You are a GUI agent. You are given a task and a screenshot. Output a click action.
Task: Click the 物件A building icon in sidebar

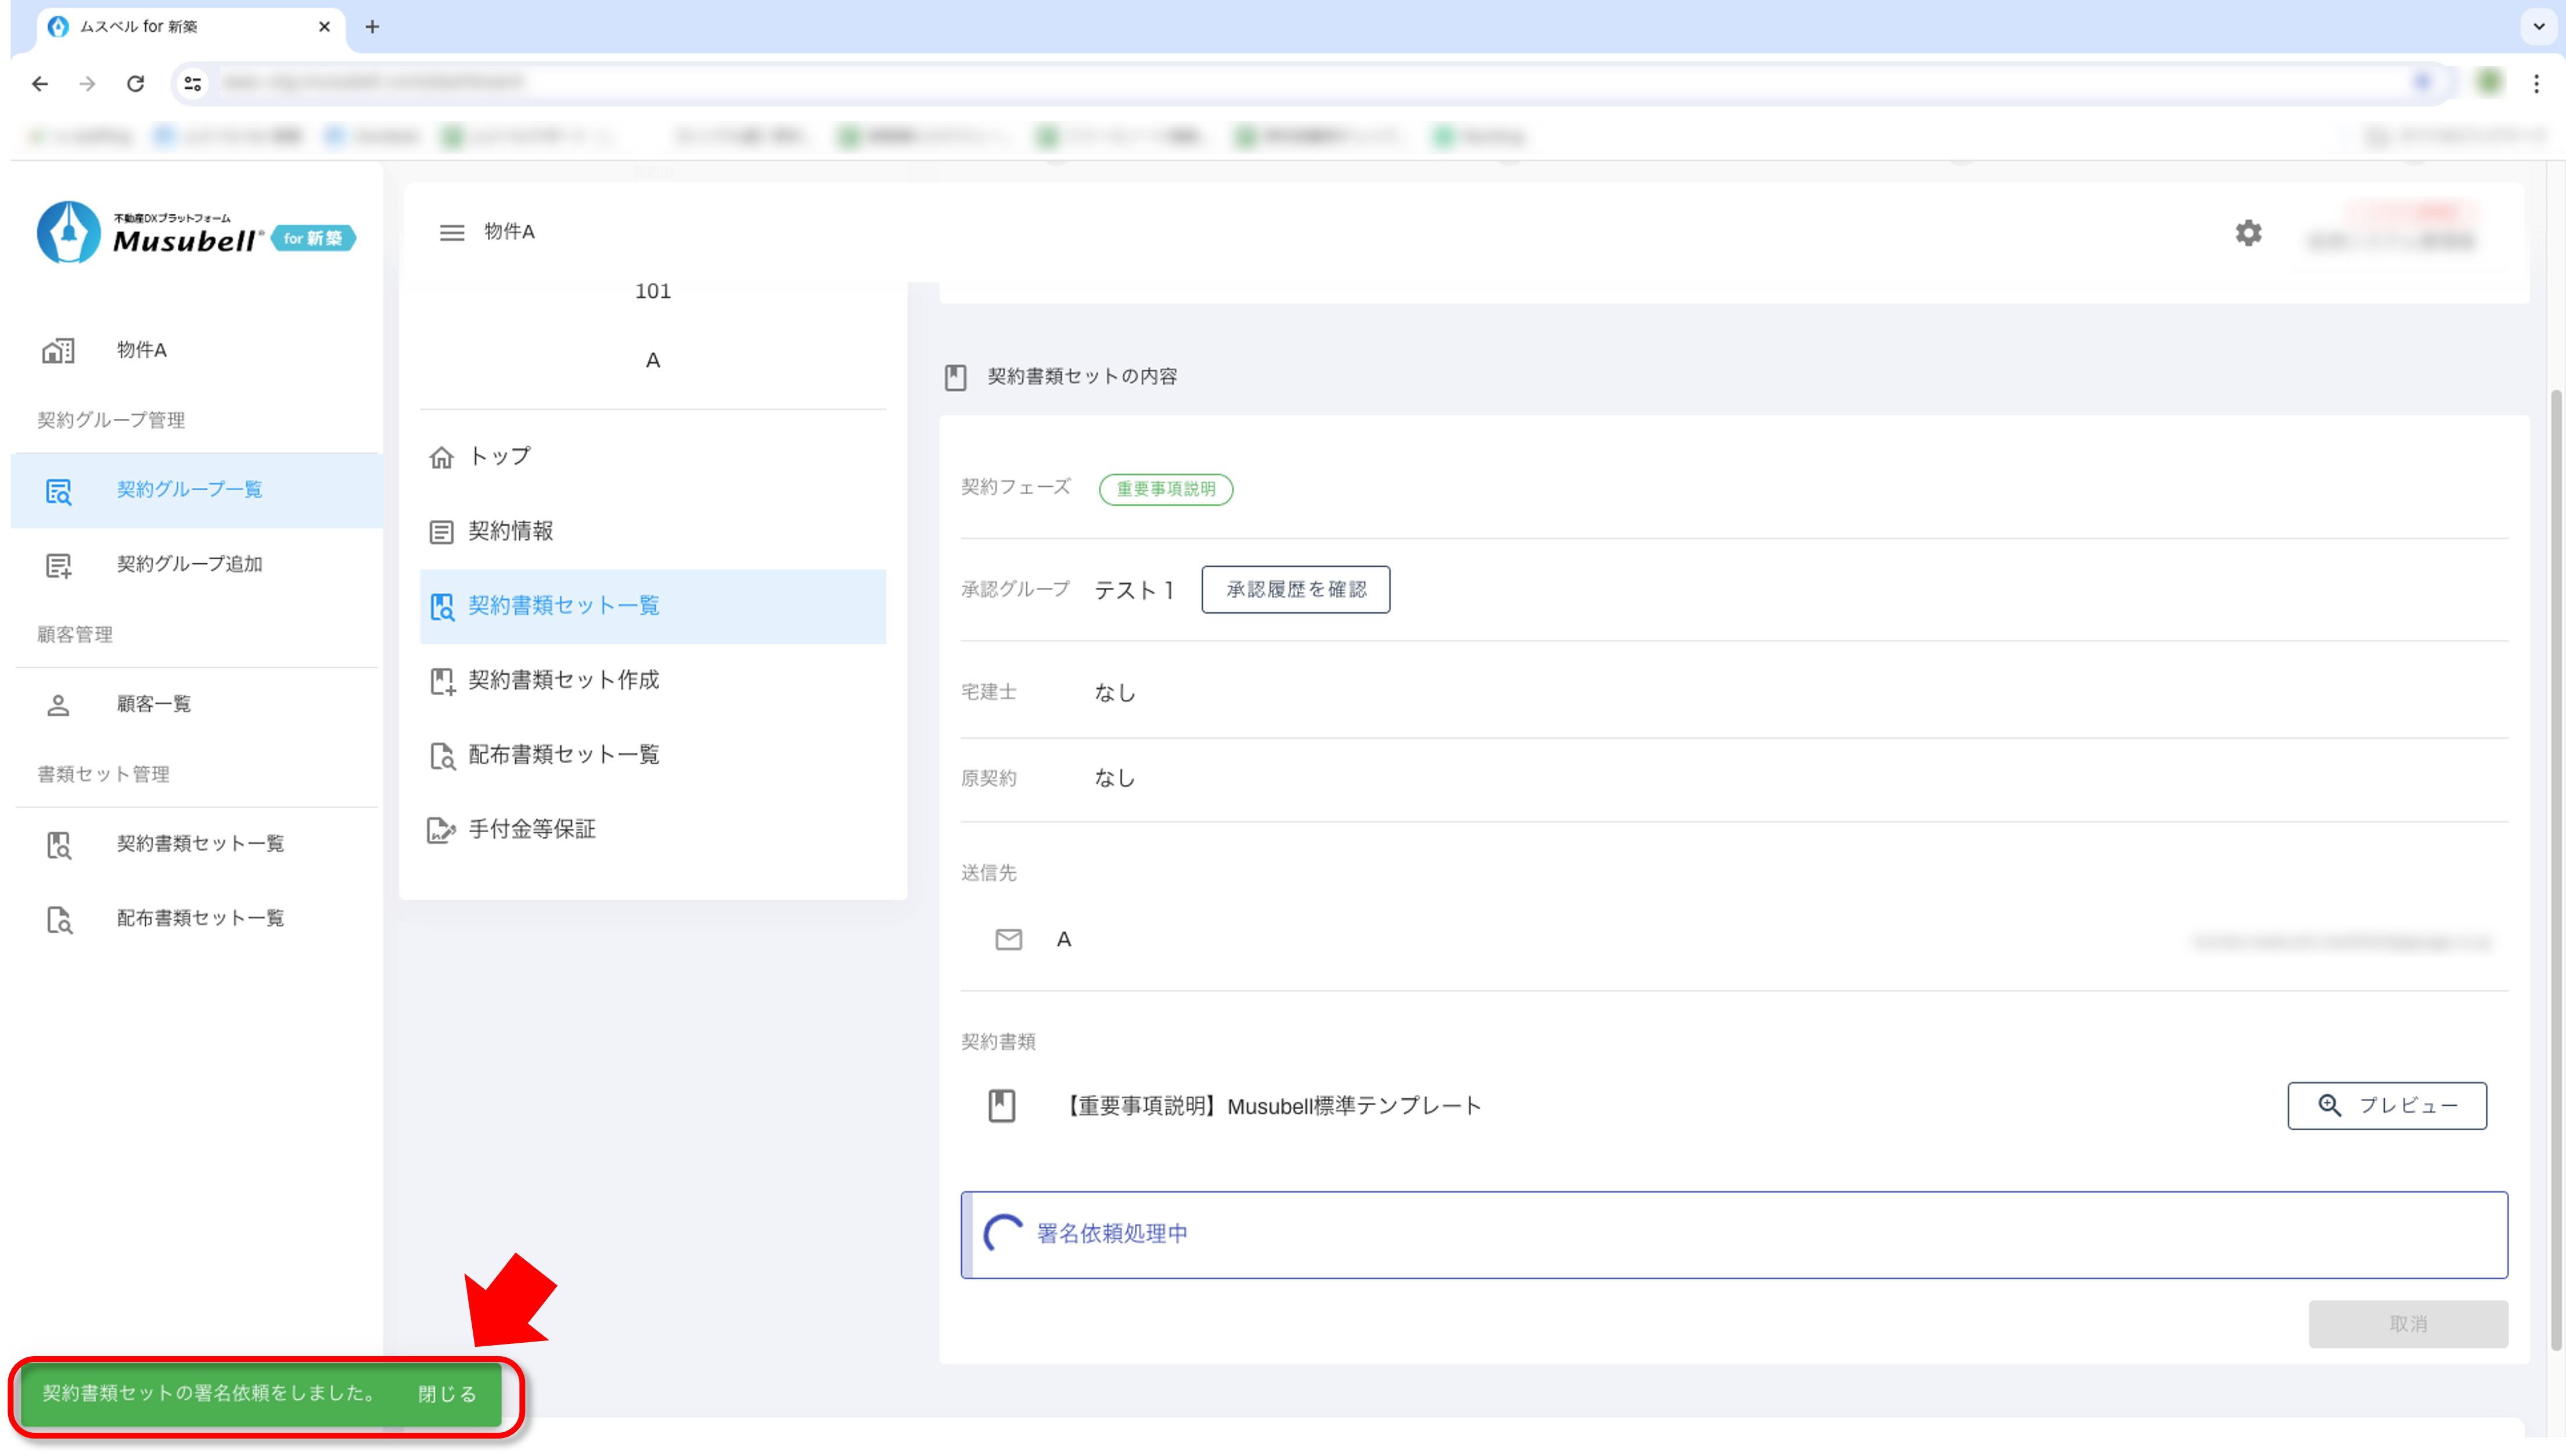click(x=58, y=350)
